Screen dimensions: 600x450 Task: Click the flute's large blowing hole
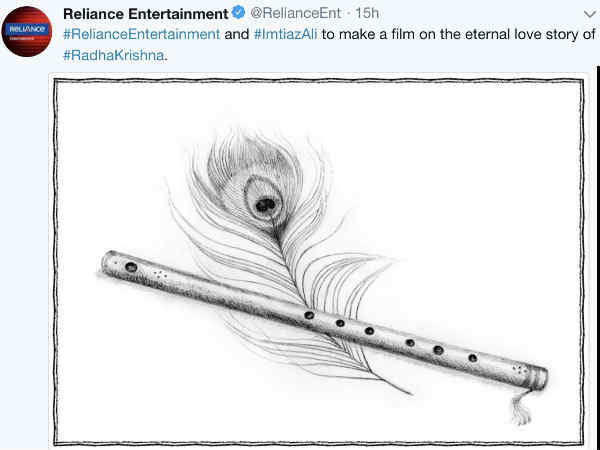pos(131,267)
